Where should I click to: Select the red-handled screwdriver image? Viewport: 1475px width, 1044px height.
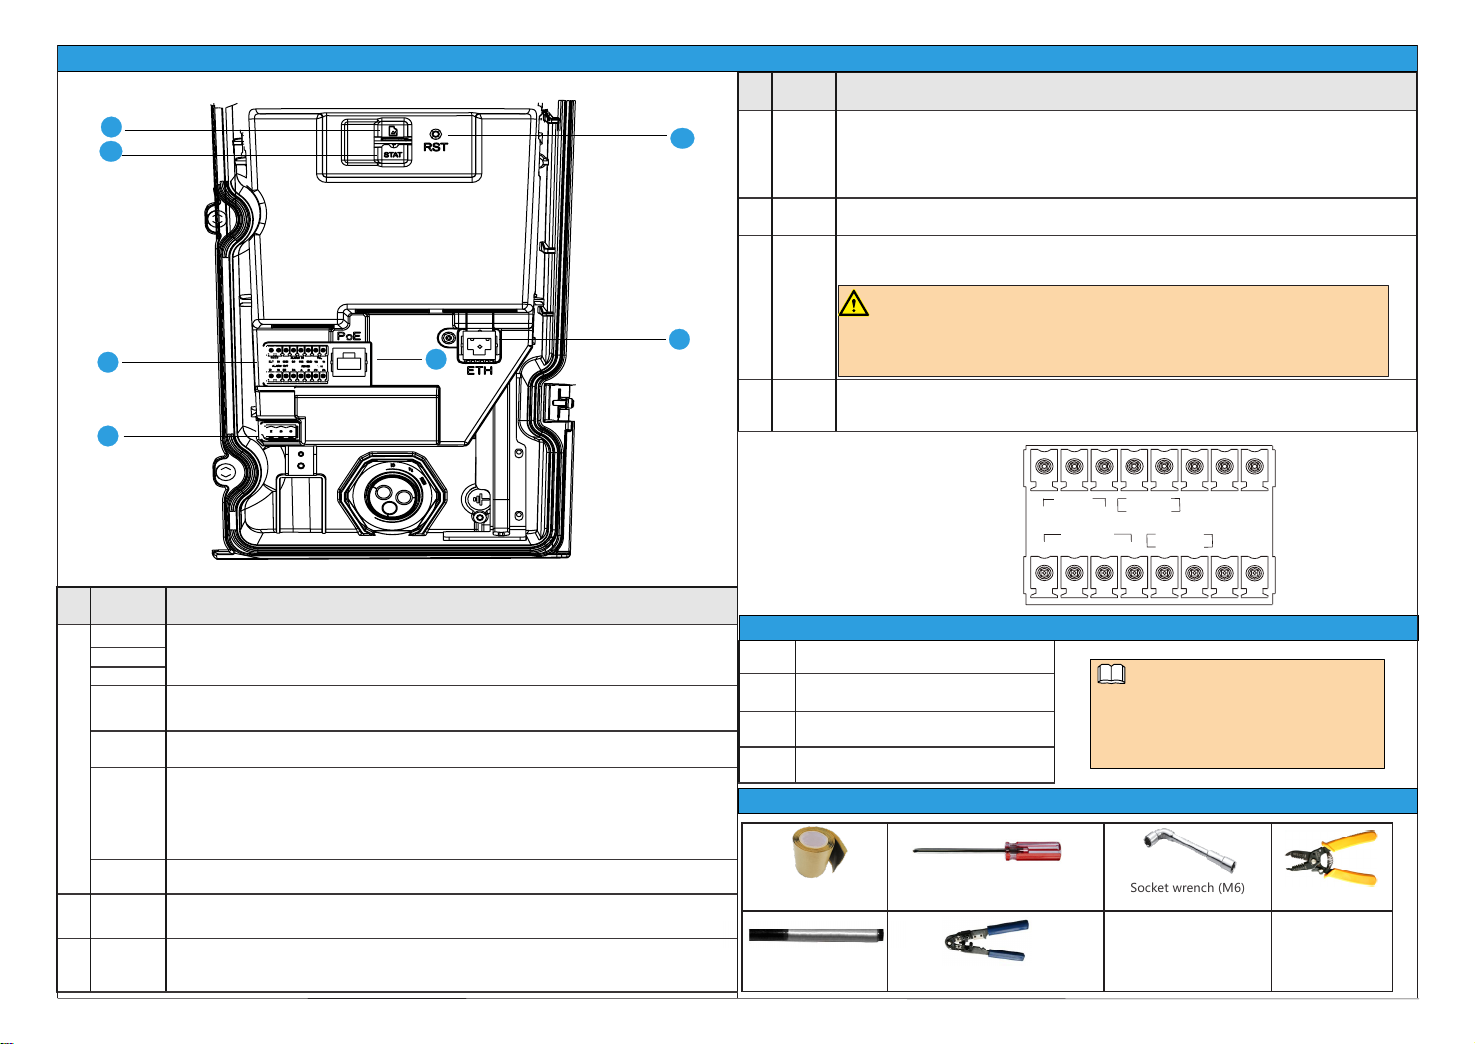(987, 851)
